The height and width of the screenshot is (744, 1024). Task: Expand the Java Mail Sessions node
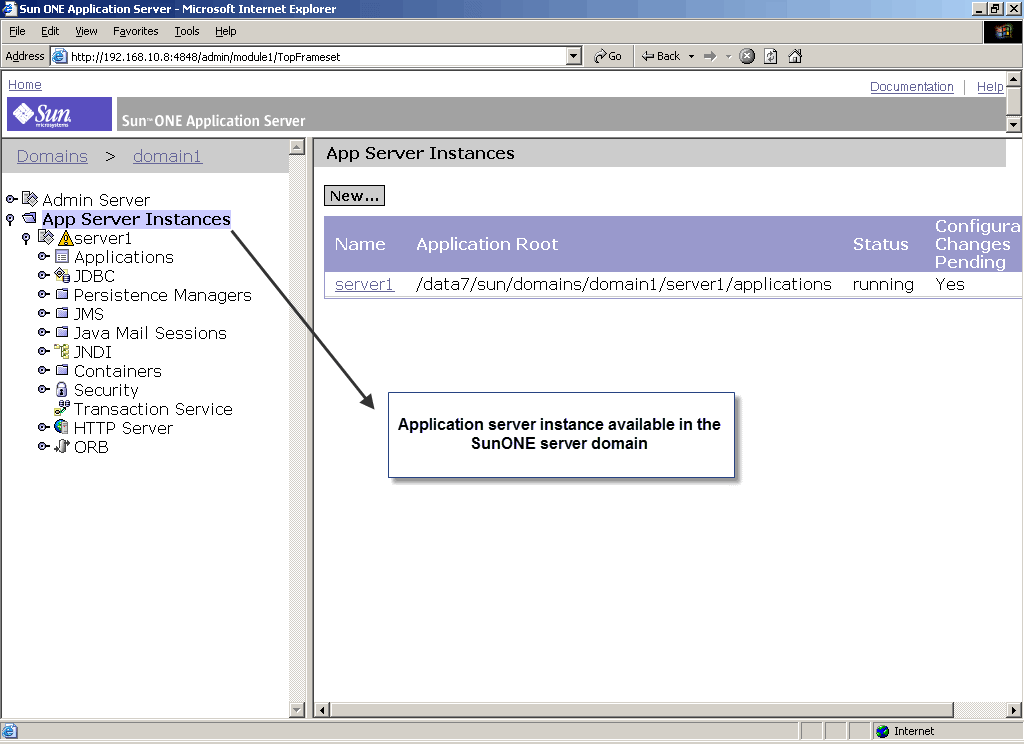(x=43, y=332)
